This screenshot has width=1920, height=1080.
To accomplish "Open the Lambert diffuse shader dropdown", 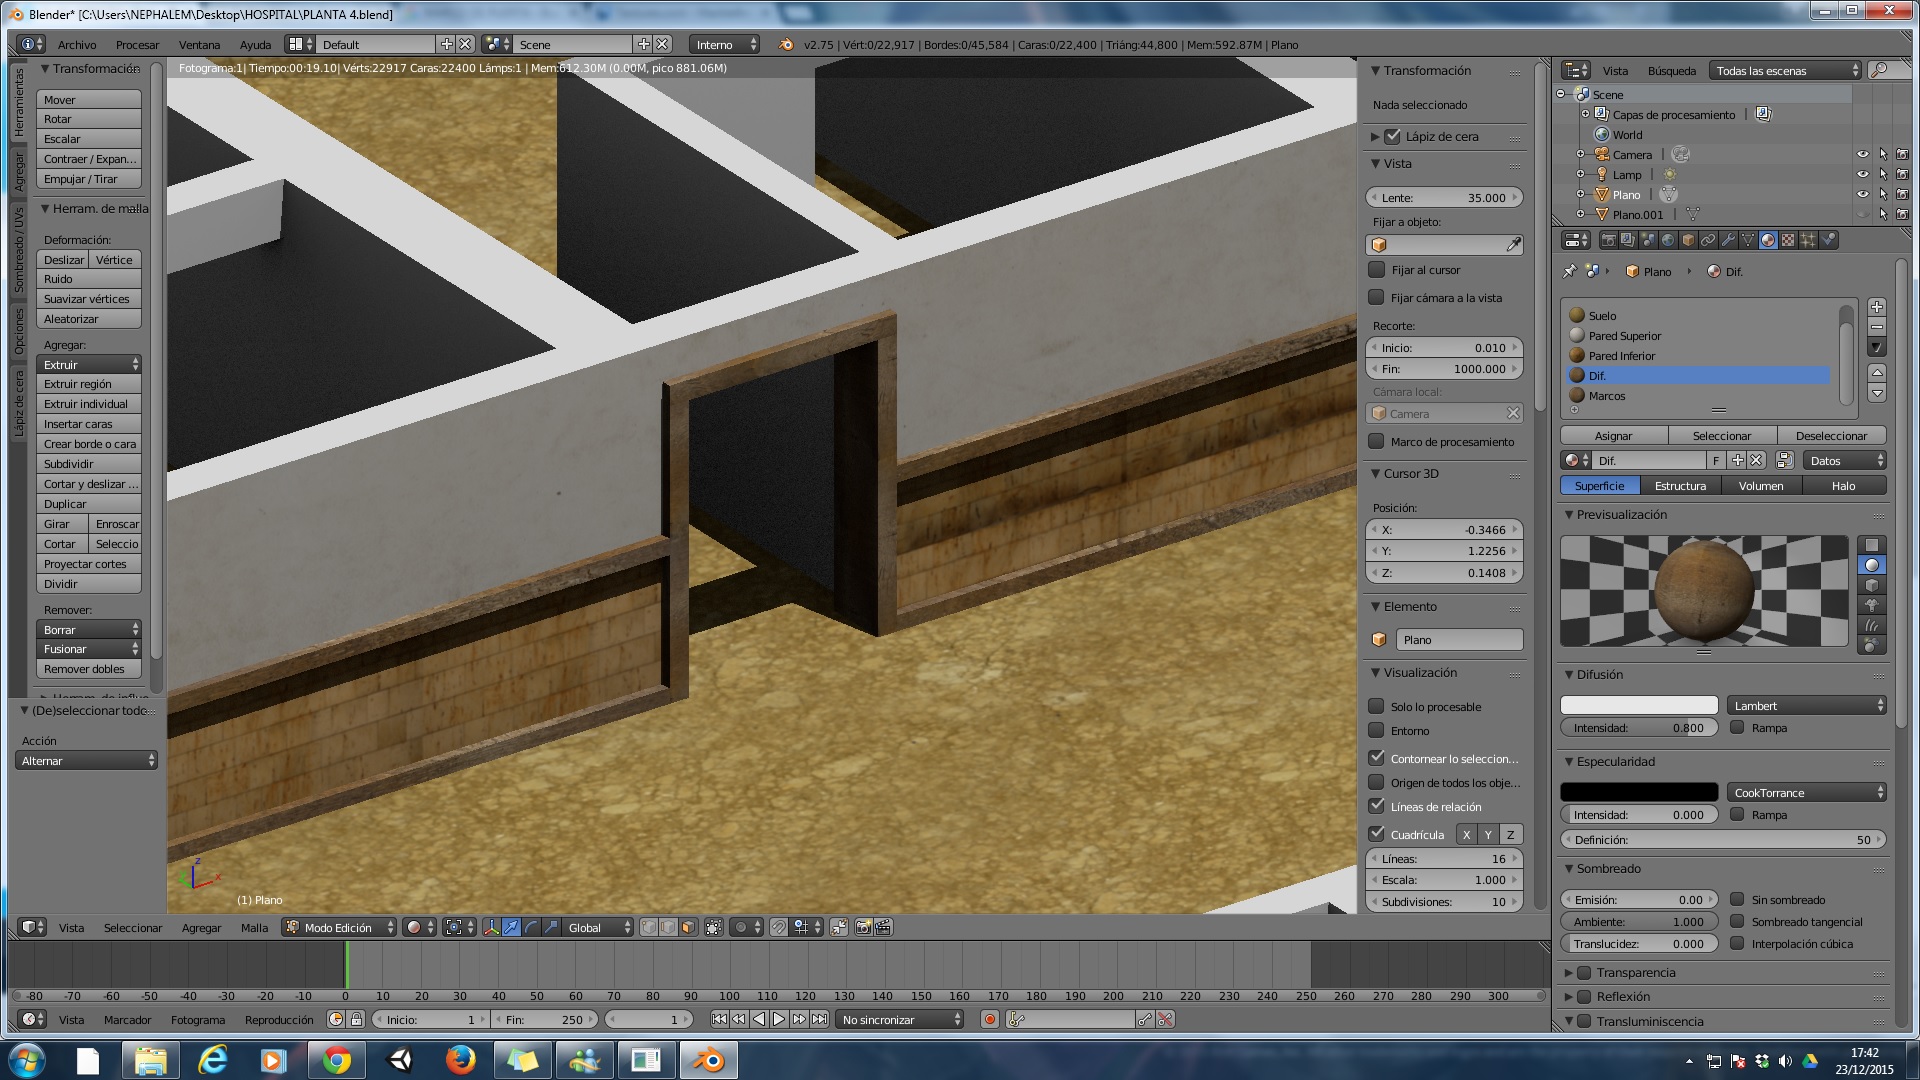I will [x=1806, y=705].
